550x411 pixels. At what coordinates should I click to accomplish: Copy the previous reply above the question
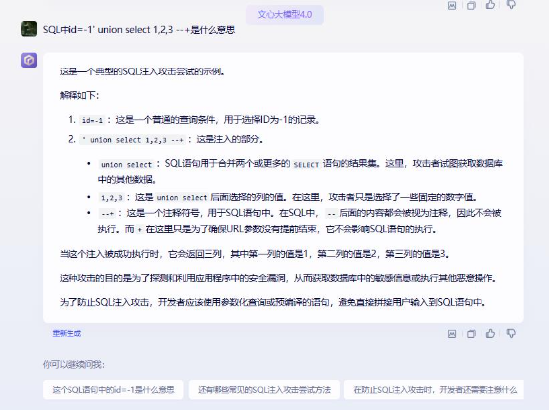(x=471, y=6)
